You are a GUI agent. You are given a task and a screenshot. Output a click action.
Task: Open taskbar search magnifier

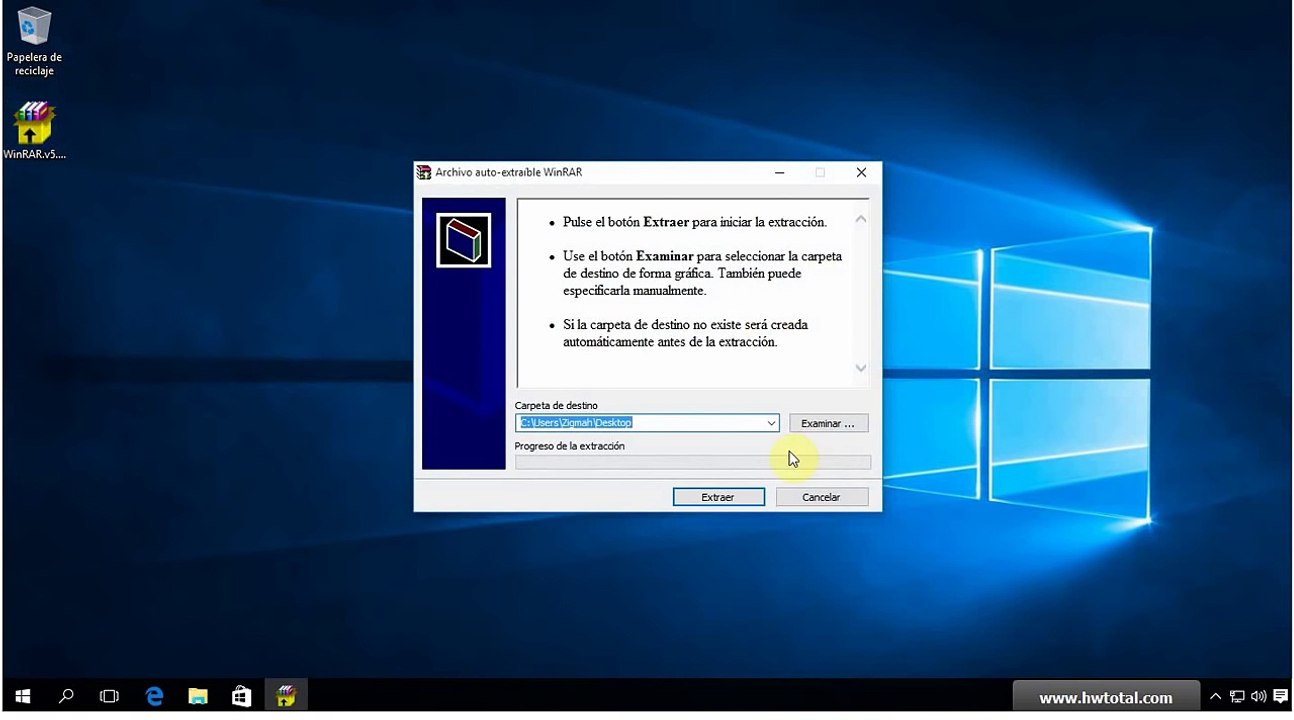pos(66,696)
